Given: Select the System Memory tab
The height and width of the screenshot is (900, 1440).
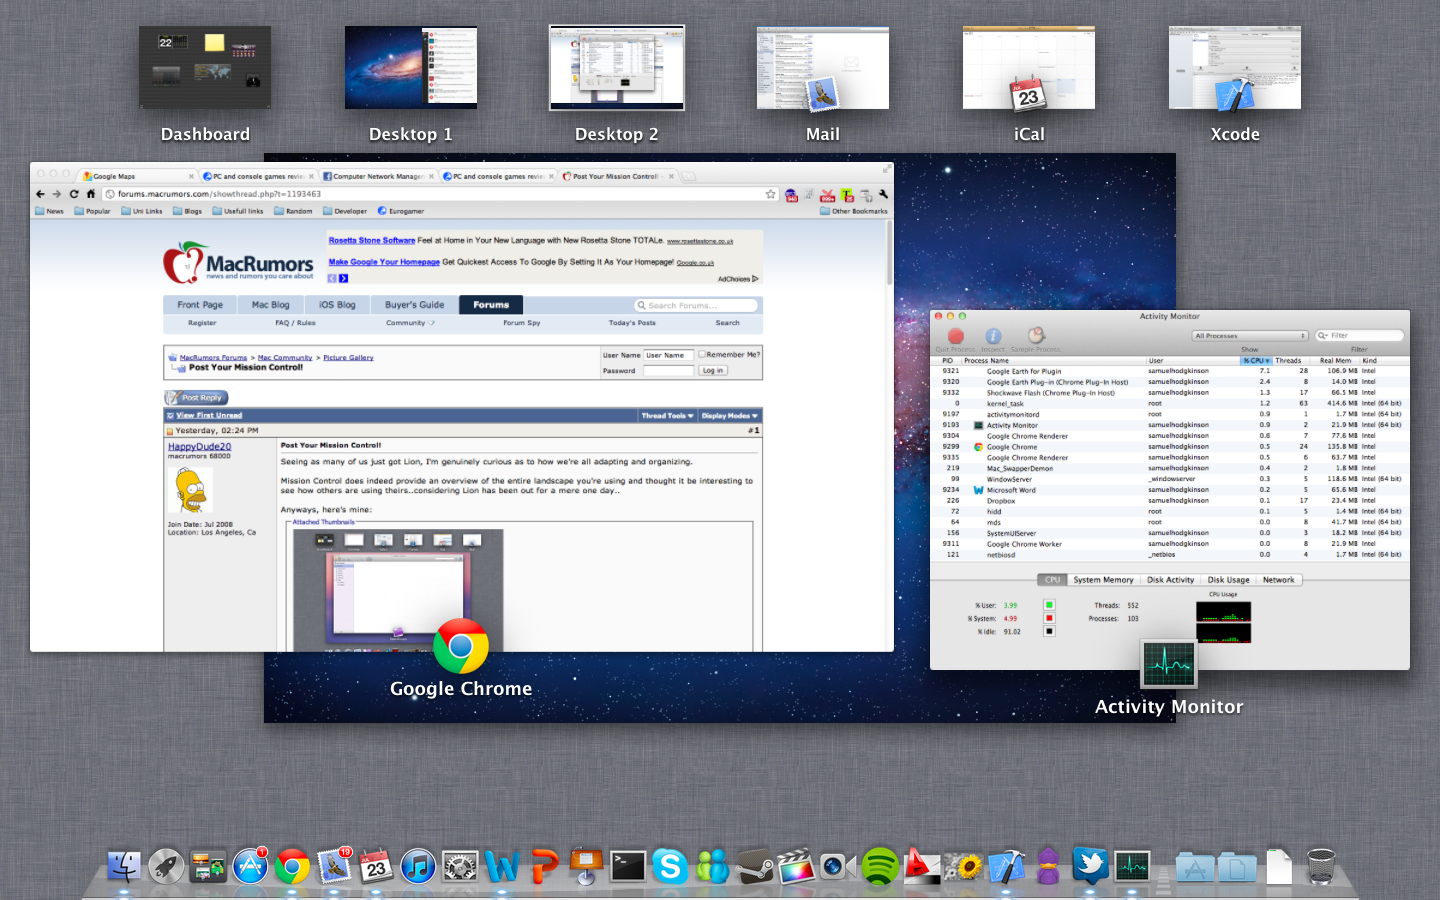Looking at the screenshot, I should coord(1103,580).
